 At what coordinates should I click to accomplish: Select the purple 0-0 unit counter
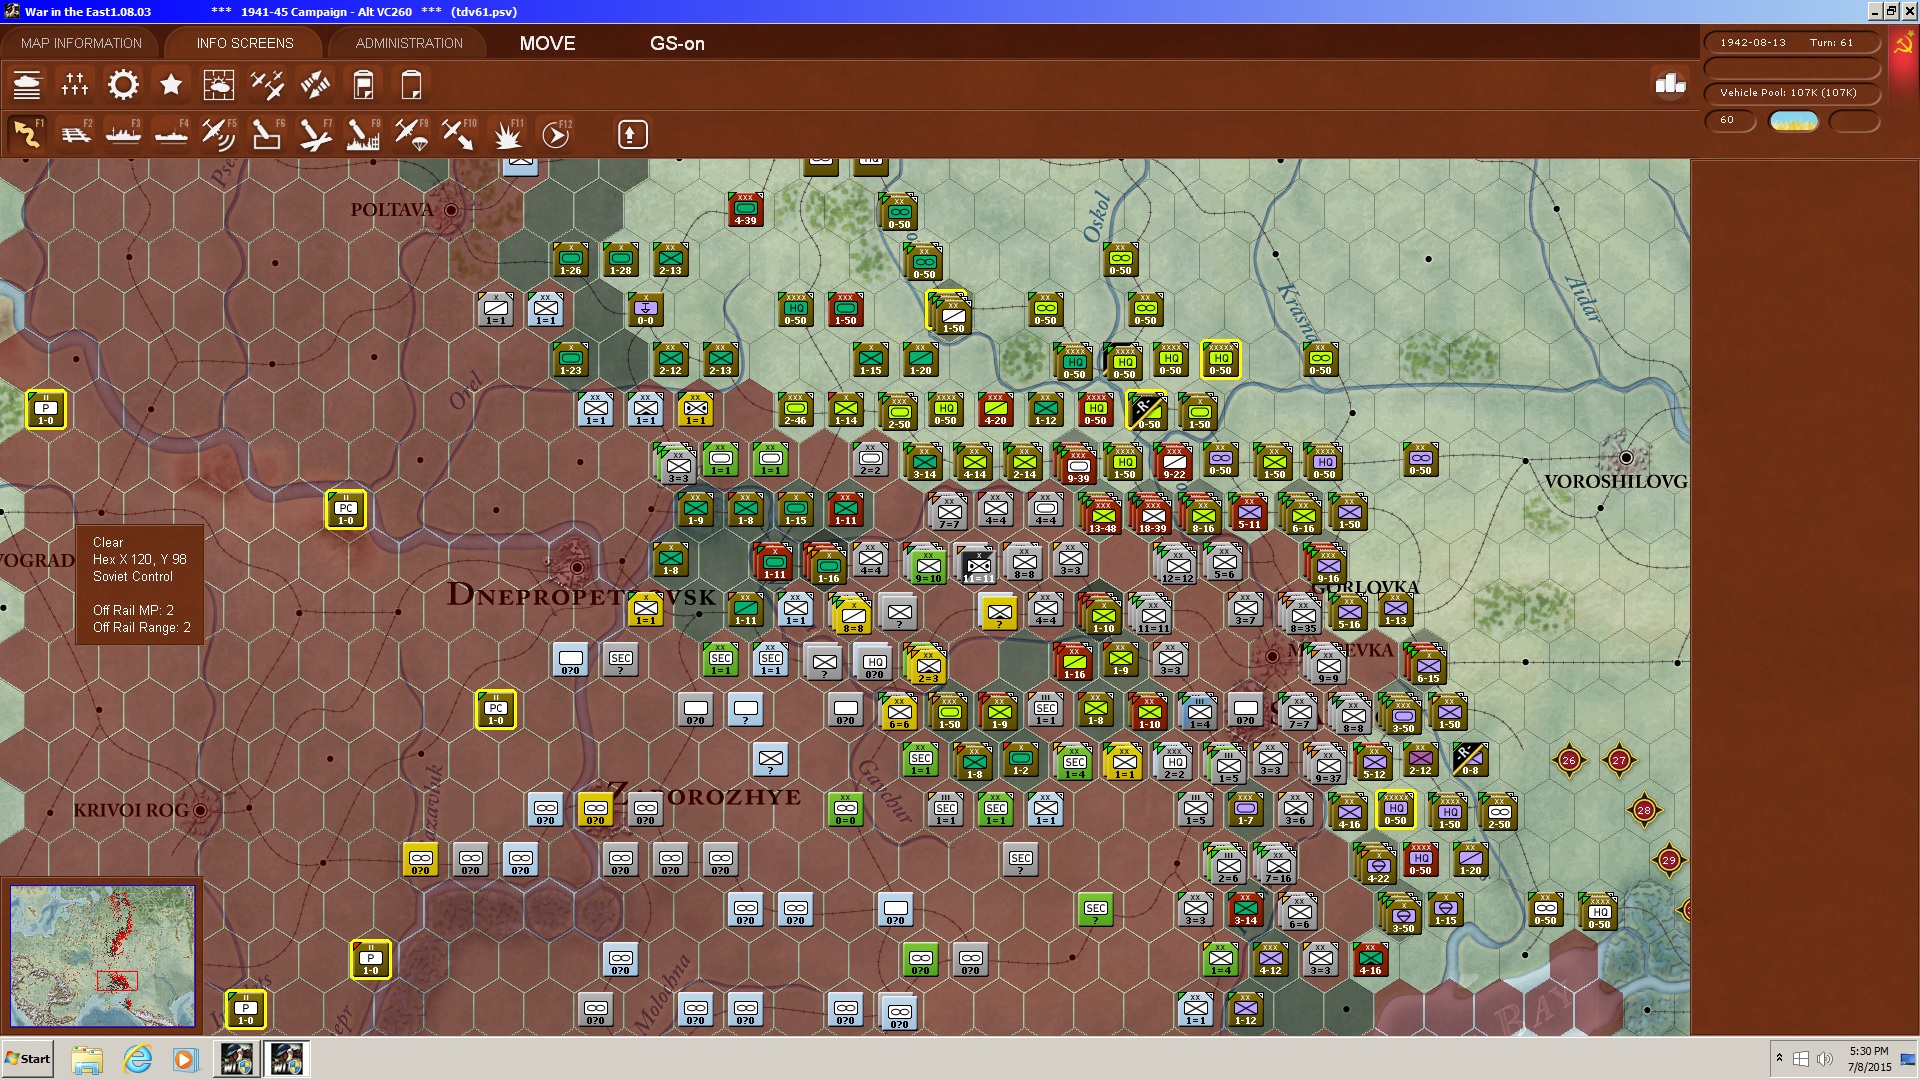click(x=645, y=310)
